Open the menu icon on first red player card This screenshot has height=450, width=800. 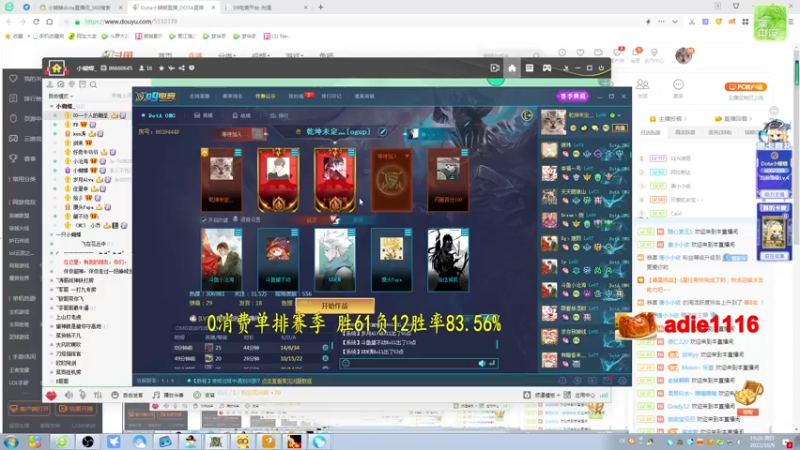point(238,153)
